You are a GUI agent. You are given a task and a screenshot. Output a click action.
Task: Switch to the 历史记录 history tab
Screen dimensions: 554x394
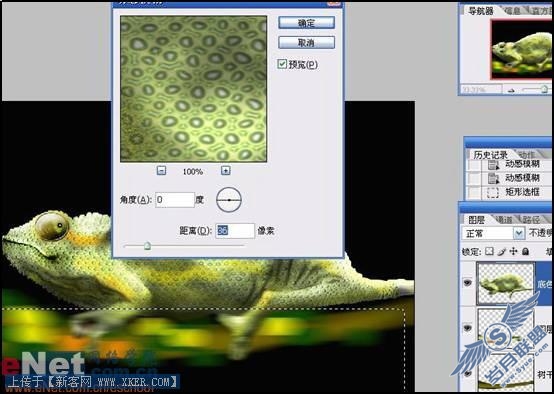(490, 155)
